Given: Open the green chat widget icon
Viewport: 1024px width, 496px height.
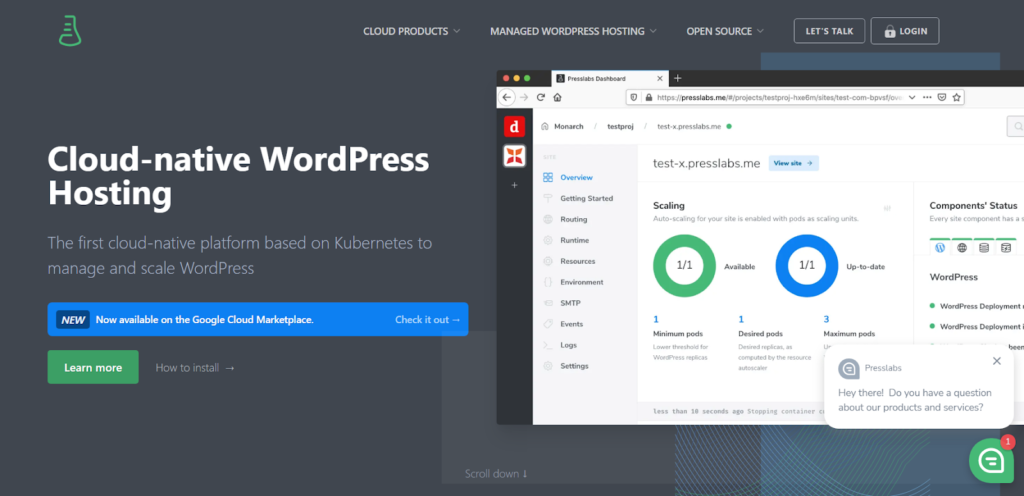Looking at the screenshot, I should pos(991,460).
